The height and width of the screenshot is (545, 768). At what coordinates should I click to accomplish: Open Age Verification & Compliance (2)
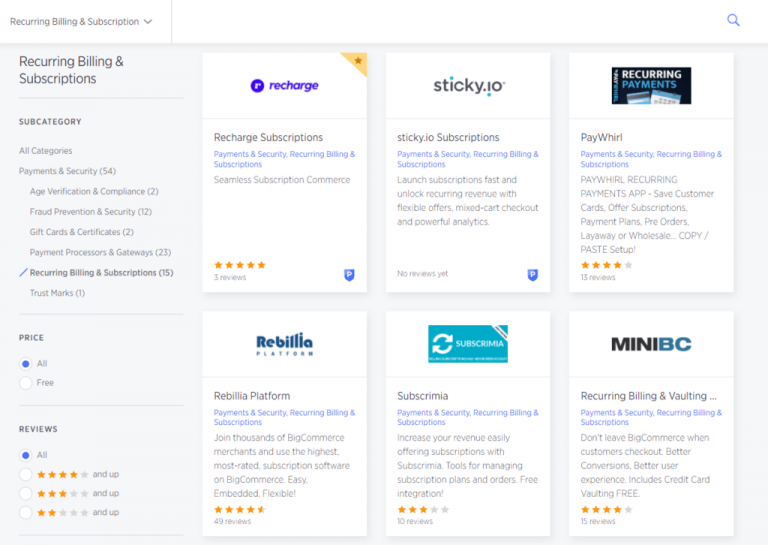click(x=94, y=191)
